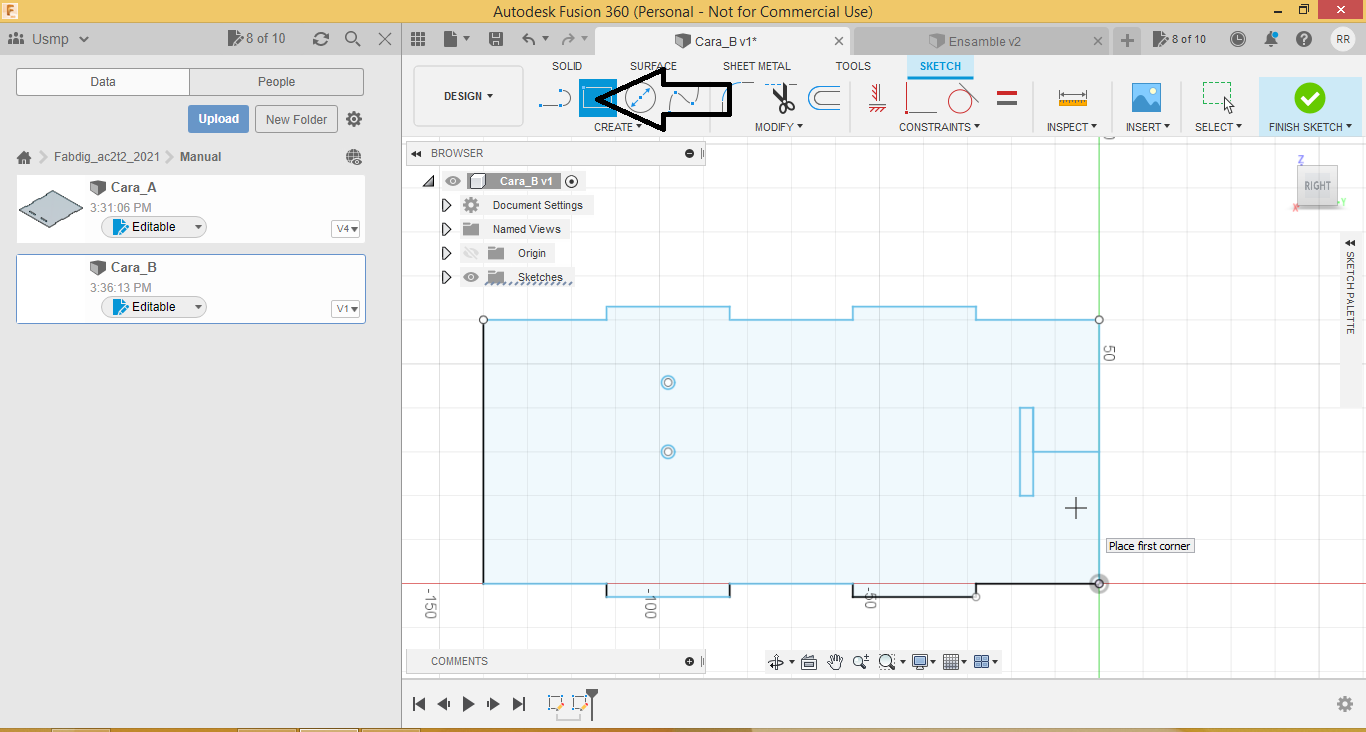Open the CREATE dropdown menu
The height and width of the screenshot is (732, 1366).
(618, 127)
